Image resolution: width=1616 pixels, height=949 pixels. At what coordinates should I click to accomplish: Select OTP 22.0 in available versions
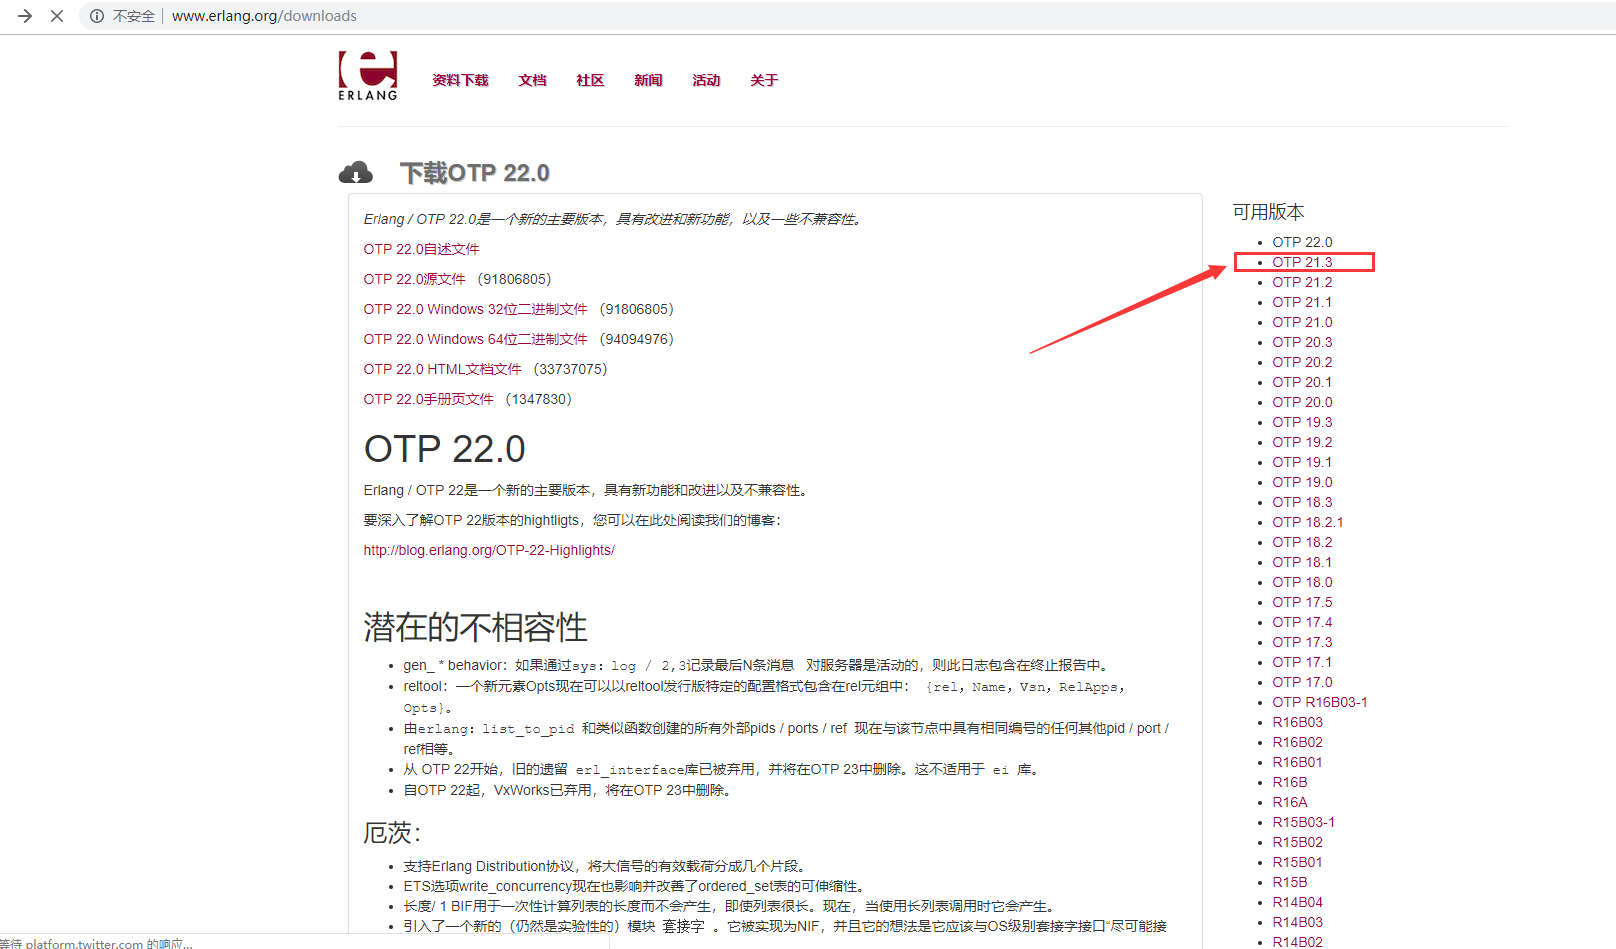tap(1302, 242)
